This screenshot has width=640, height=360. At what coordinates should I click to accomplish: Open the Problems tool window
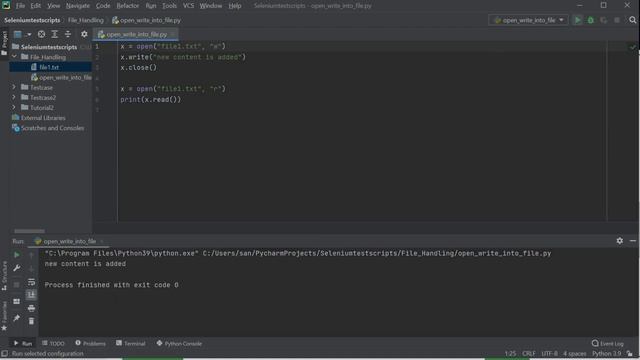(x=90, y=343)
